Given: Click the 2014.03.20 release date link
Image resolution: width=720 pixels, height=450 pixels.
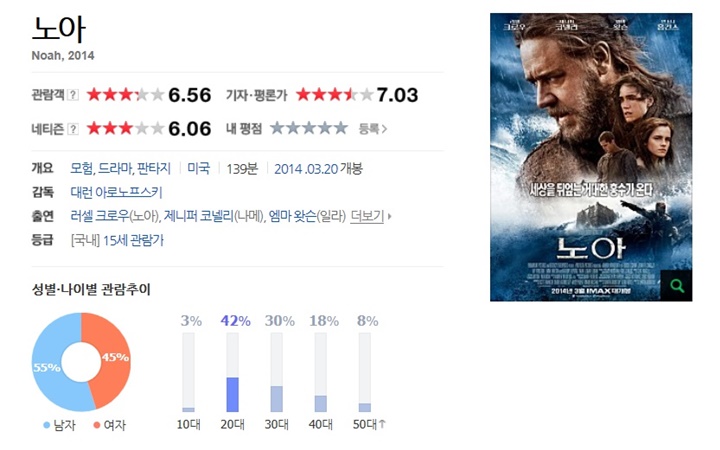Looking at the screenshot, I should tap(306, 169).
